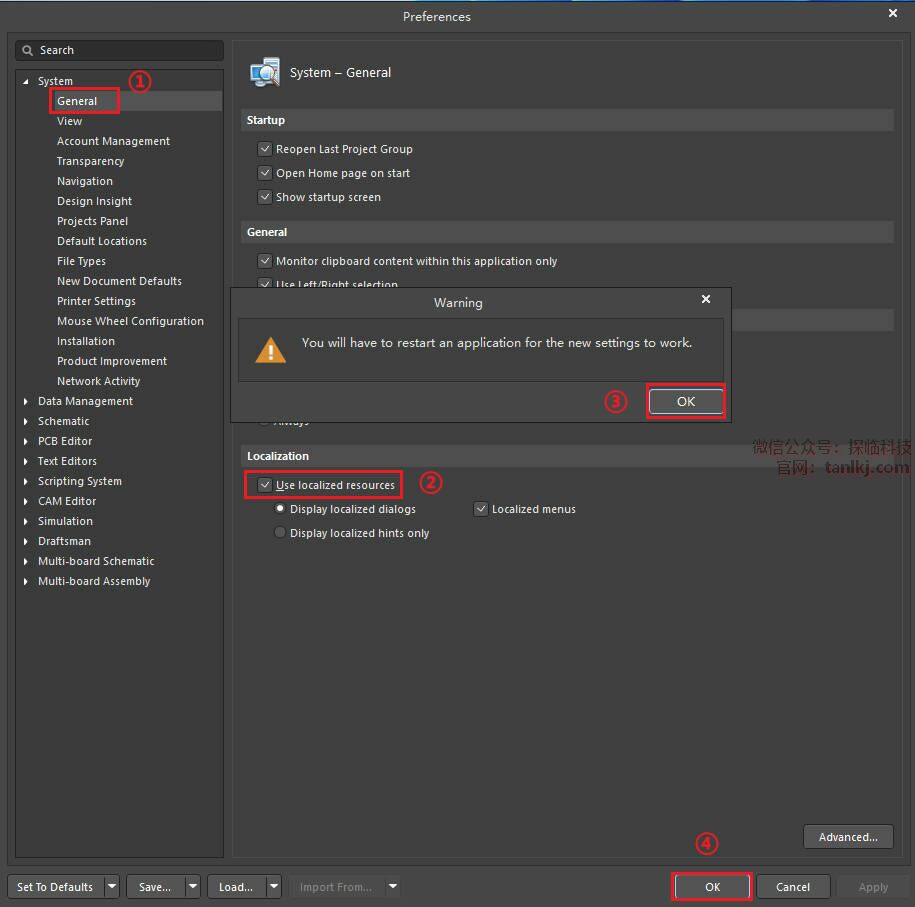
Task: Expand the Draftsman node arrow
Action: click(x=26, y=541)
